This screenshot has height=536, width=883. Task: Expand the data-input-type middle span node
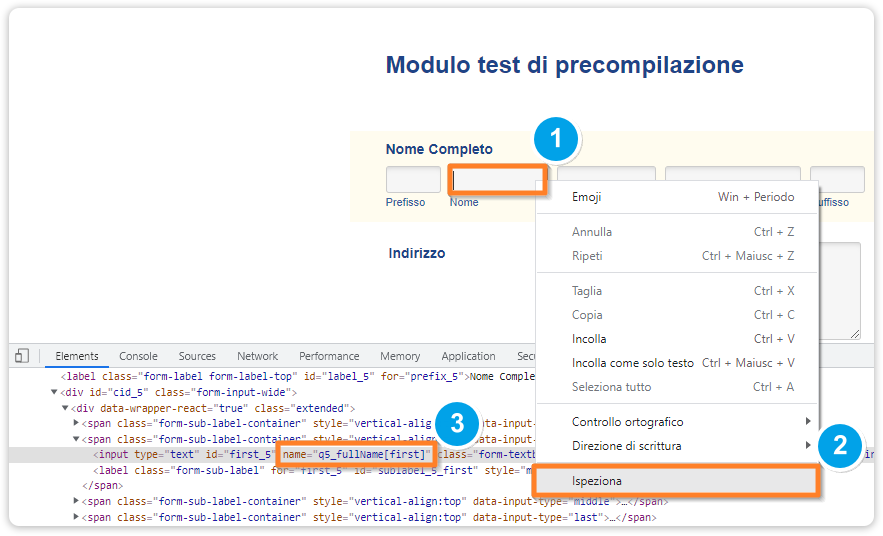76,501
